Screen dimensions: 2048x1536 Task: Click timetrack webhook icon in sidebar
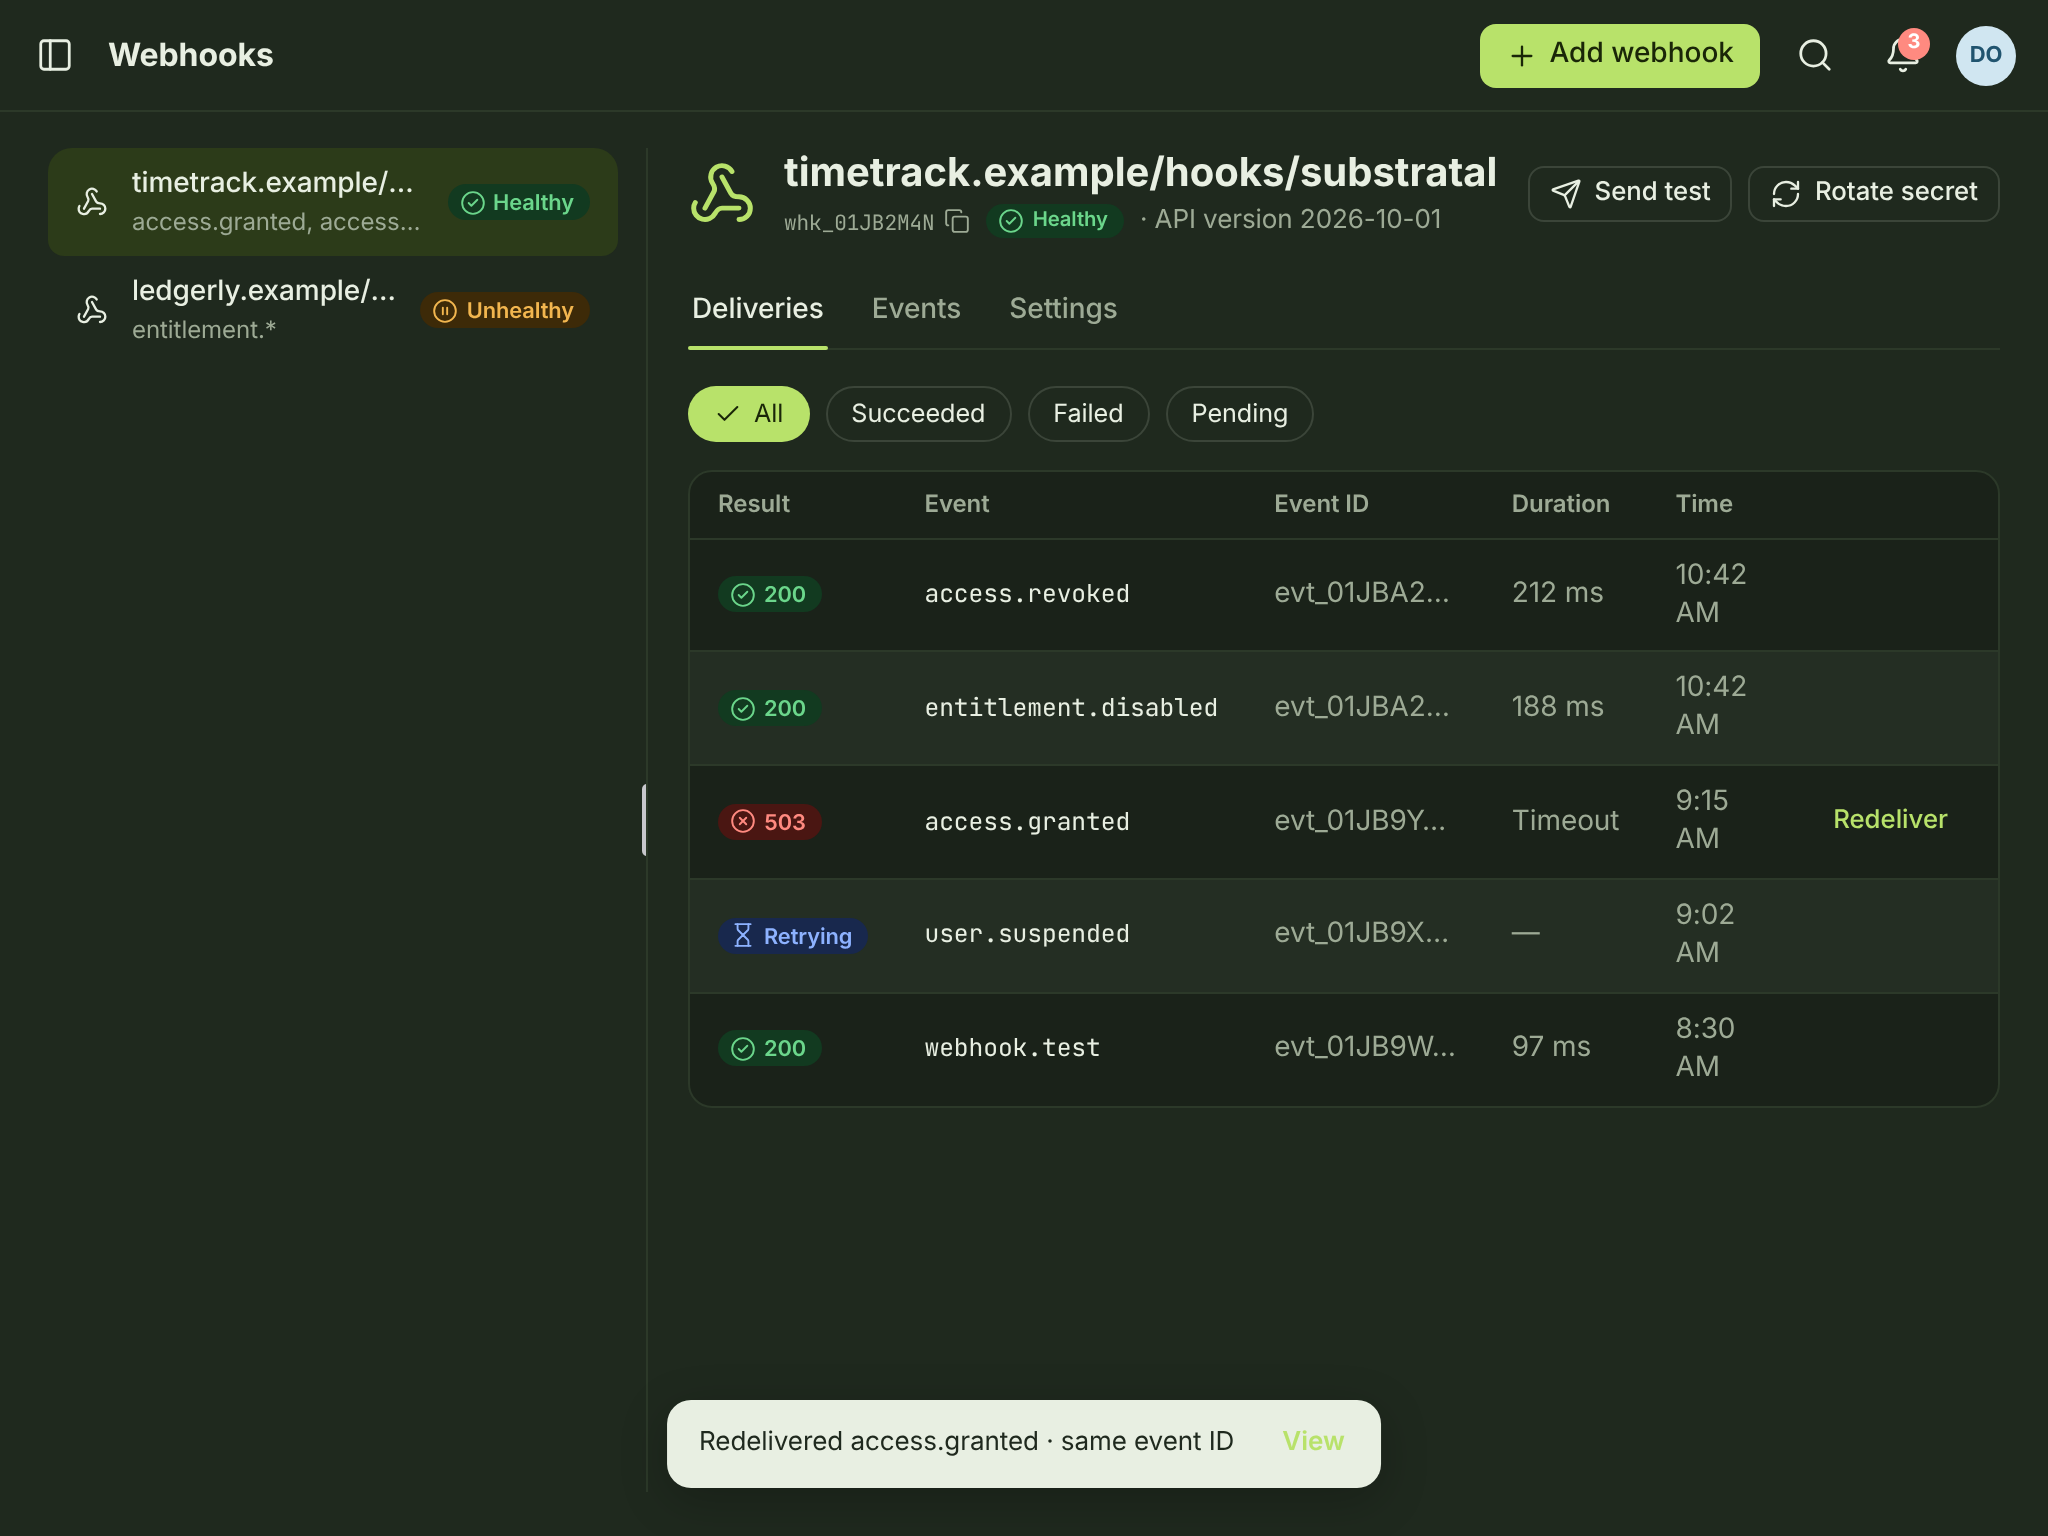point(92,202)
